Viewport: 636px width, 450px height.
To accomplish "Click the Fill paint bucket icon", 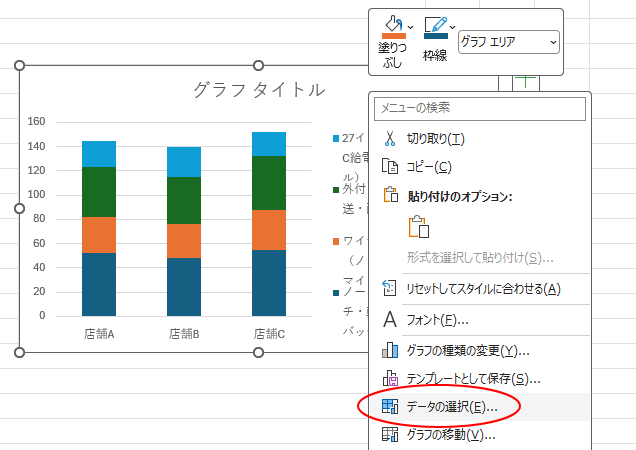I will click(392, 24).
